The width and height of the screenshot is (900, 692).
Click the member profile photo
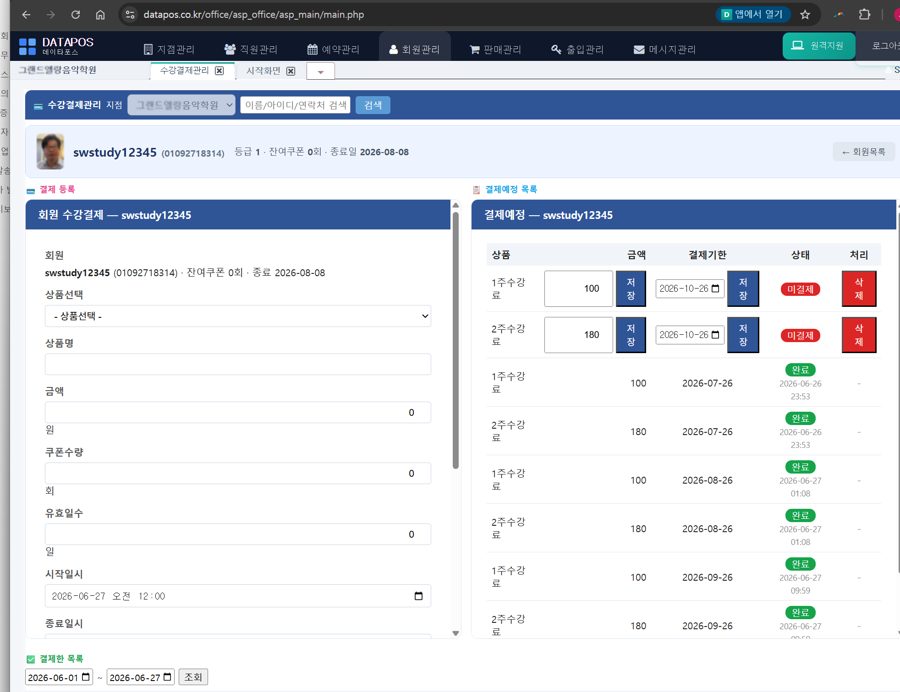click(x=50, y=151)
